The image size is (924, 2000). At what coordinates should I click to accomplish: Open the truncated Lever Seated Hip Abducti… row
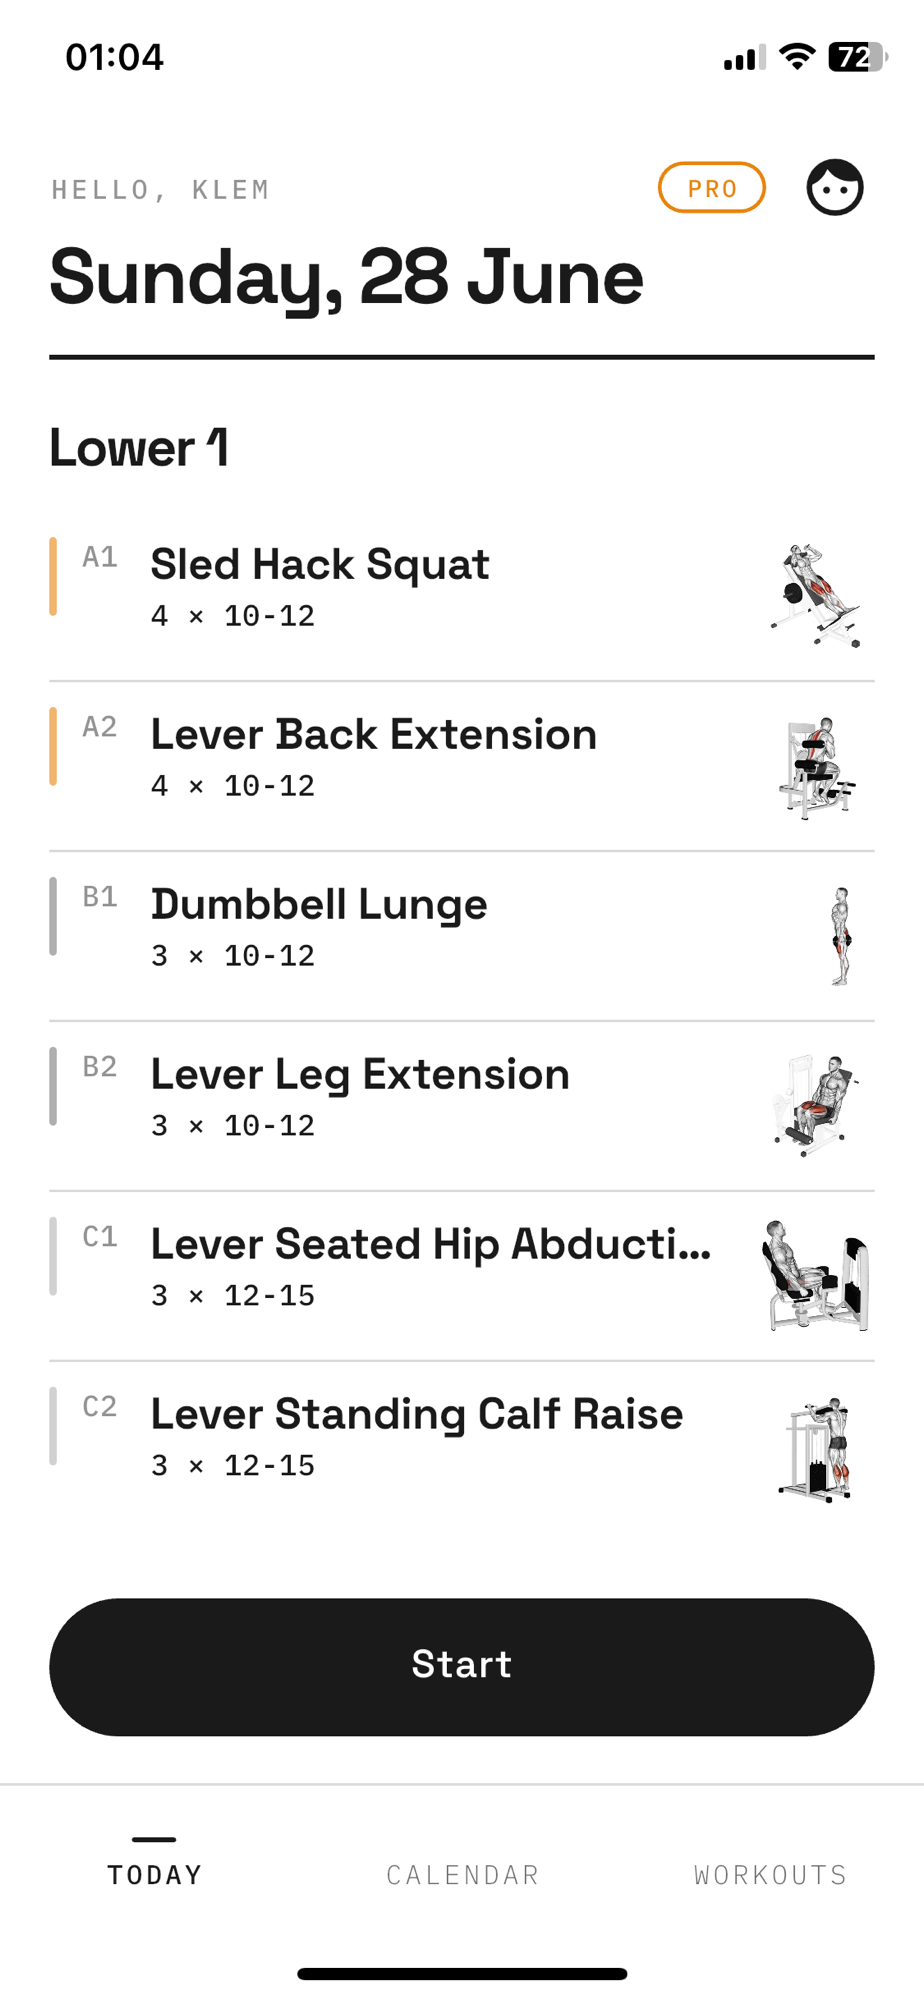[x=462, y=1276]
